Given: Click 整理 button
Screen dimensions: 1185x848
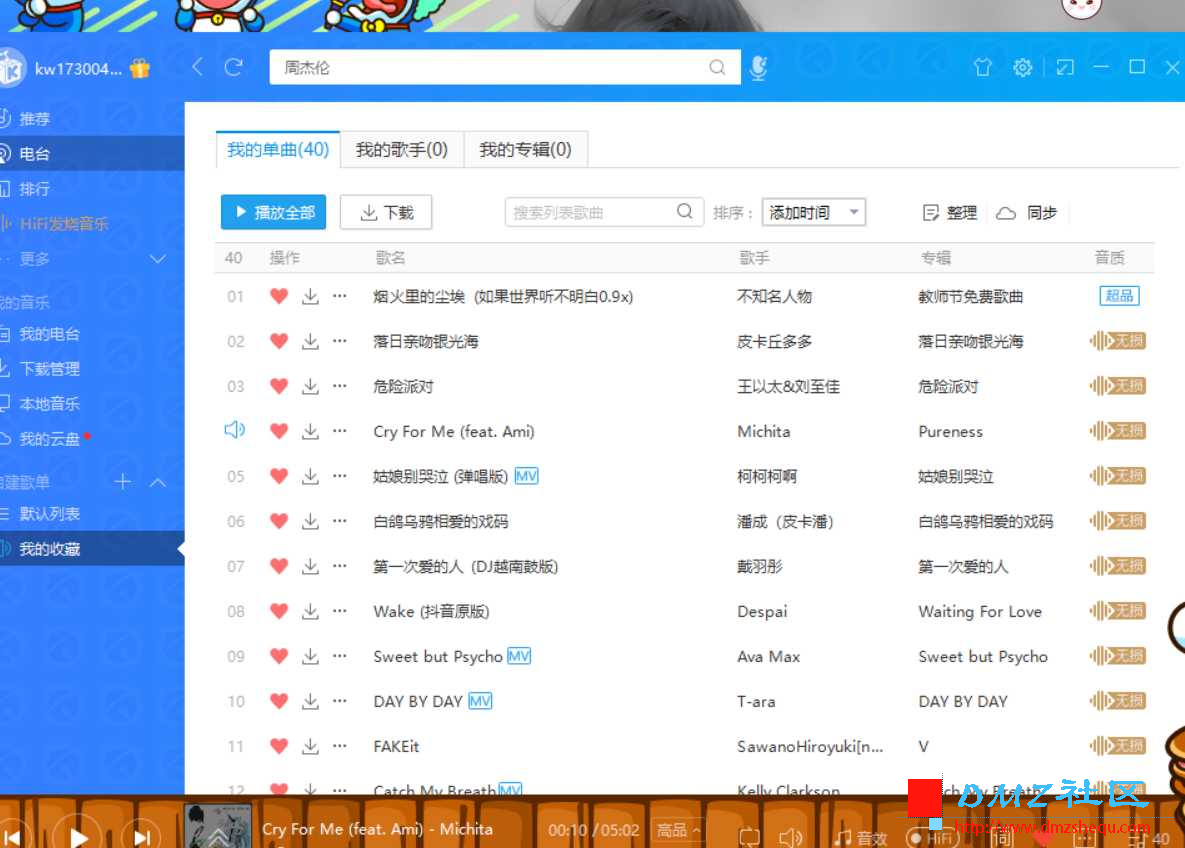Looking at the screenshot, I should click(x=950, y=213).
